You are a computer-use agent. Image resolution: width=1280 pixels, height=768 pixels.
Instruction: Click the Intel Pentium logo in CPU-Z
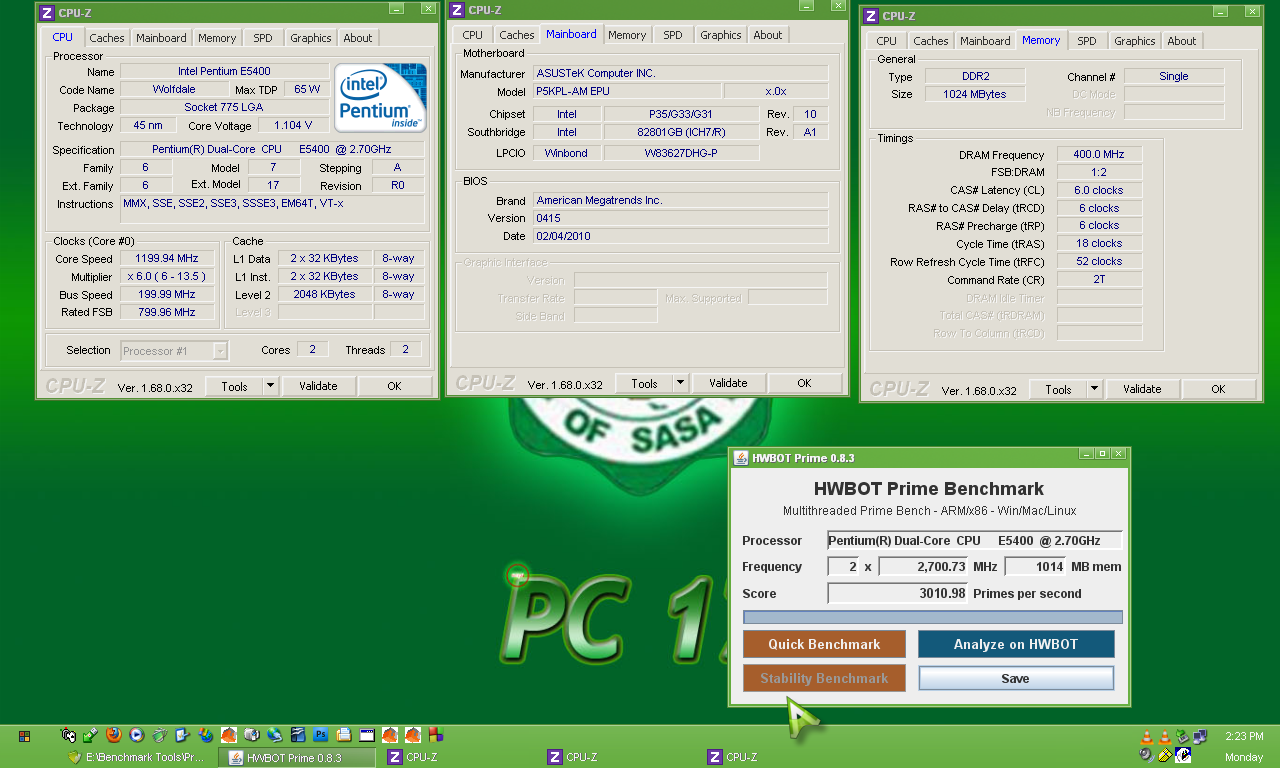tap(380, 98)
